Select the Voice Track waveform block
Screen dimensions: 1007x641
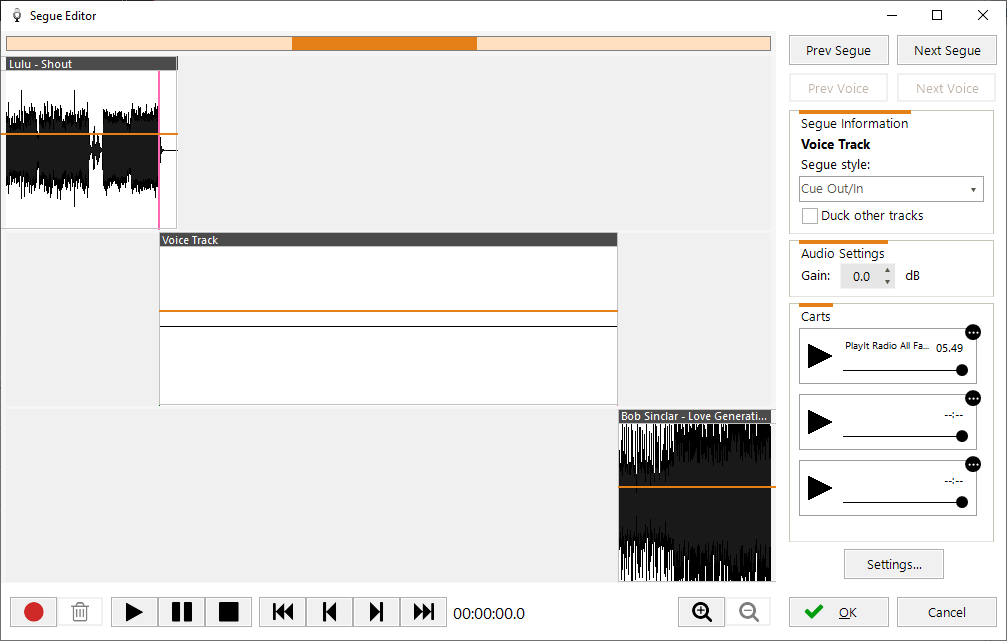388,320
